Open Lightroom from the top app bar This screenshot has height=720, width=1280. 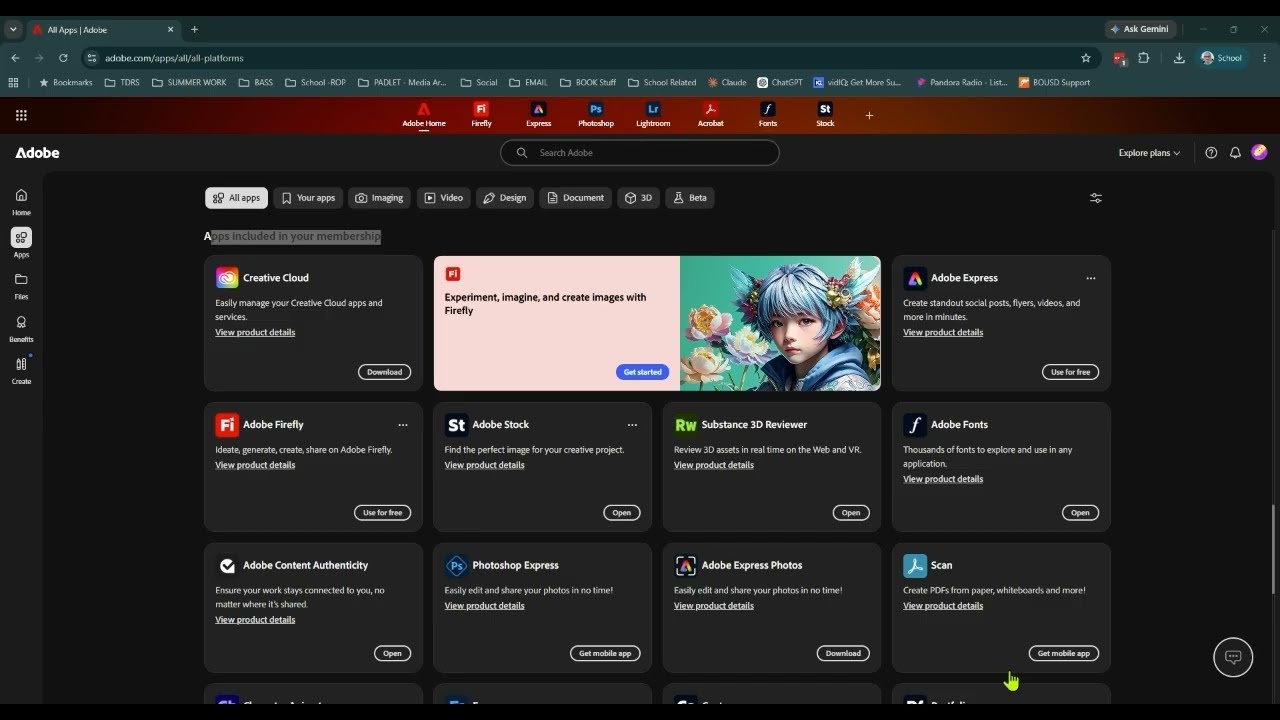tap(653, 114)
